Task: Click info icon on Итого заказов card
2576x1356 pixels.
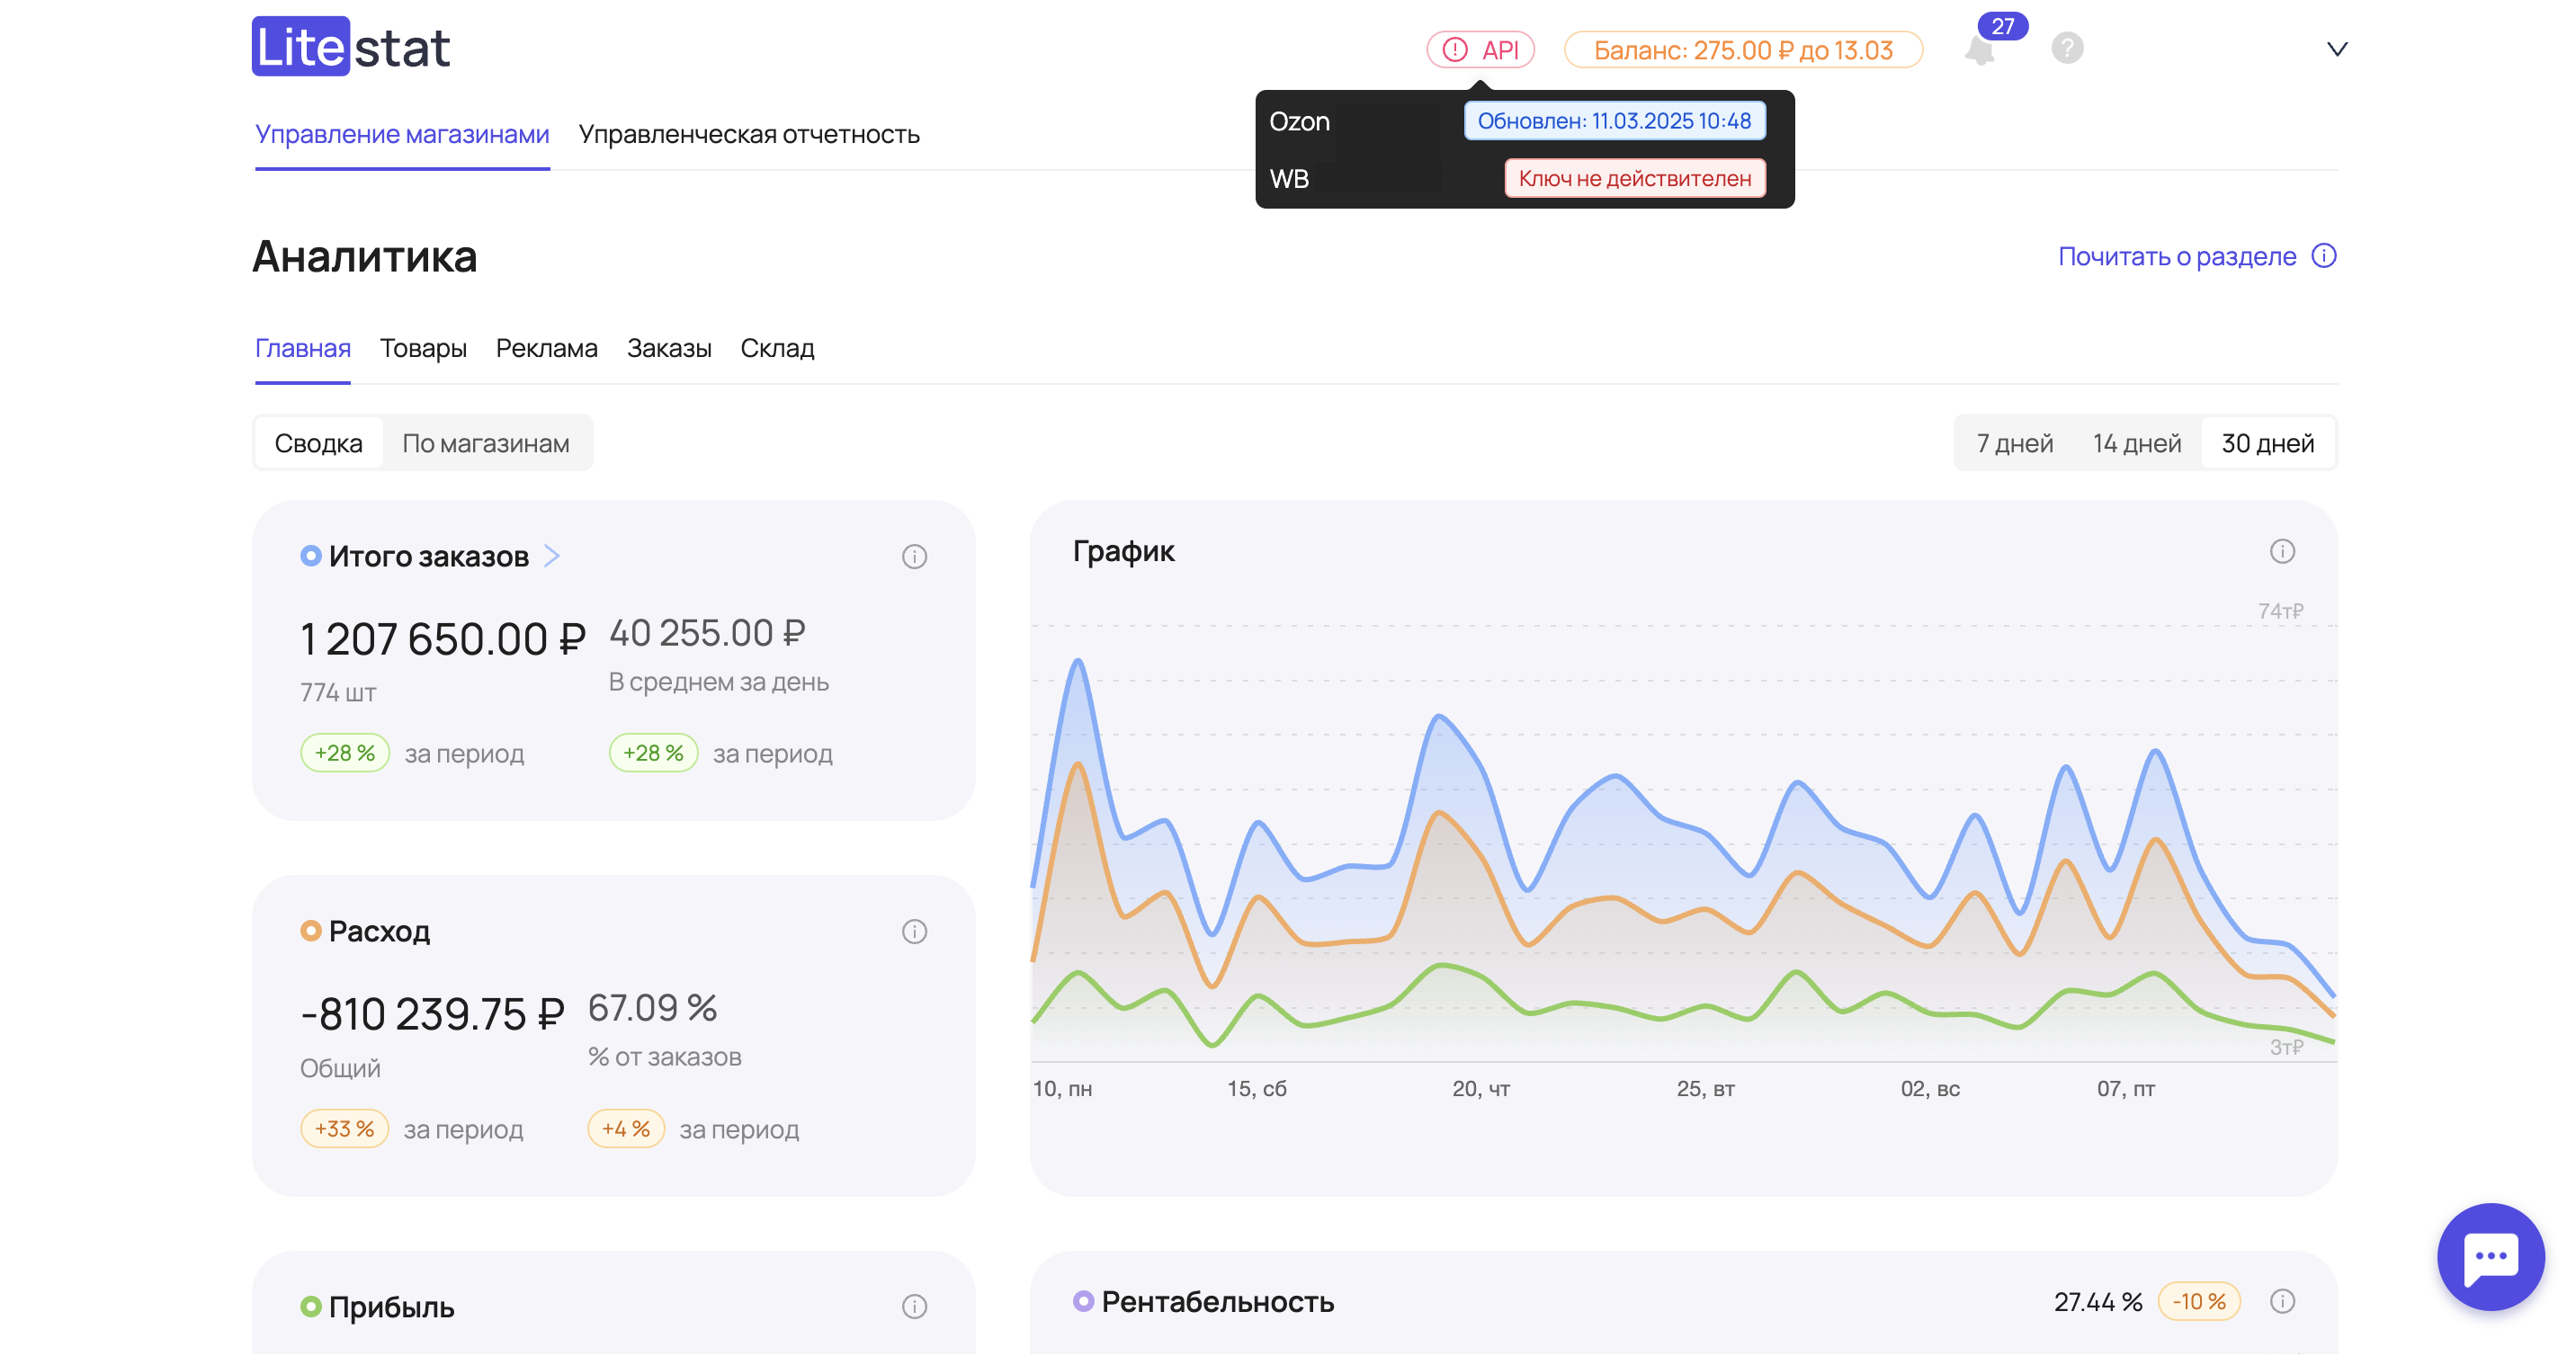Action: click(914, 557)
